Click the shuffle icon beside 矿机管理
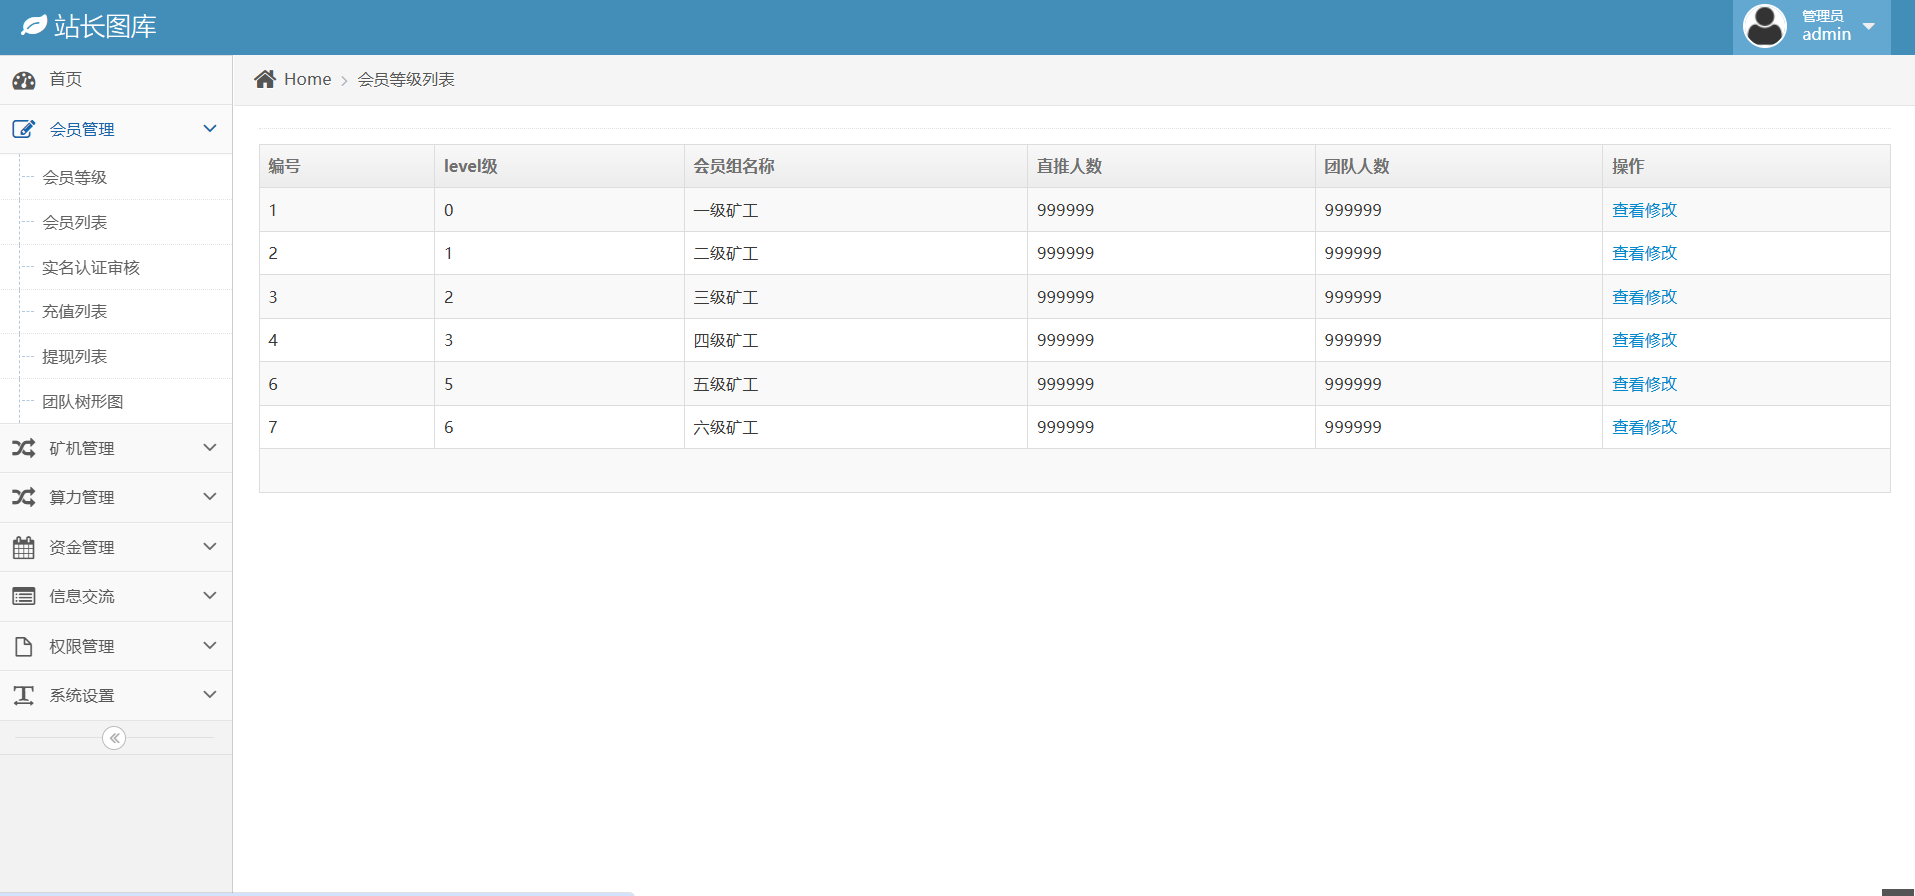The height and width of the screenshot is (896, 1915). click(24, 448)
